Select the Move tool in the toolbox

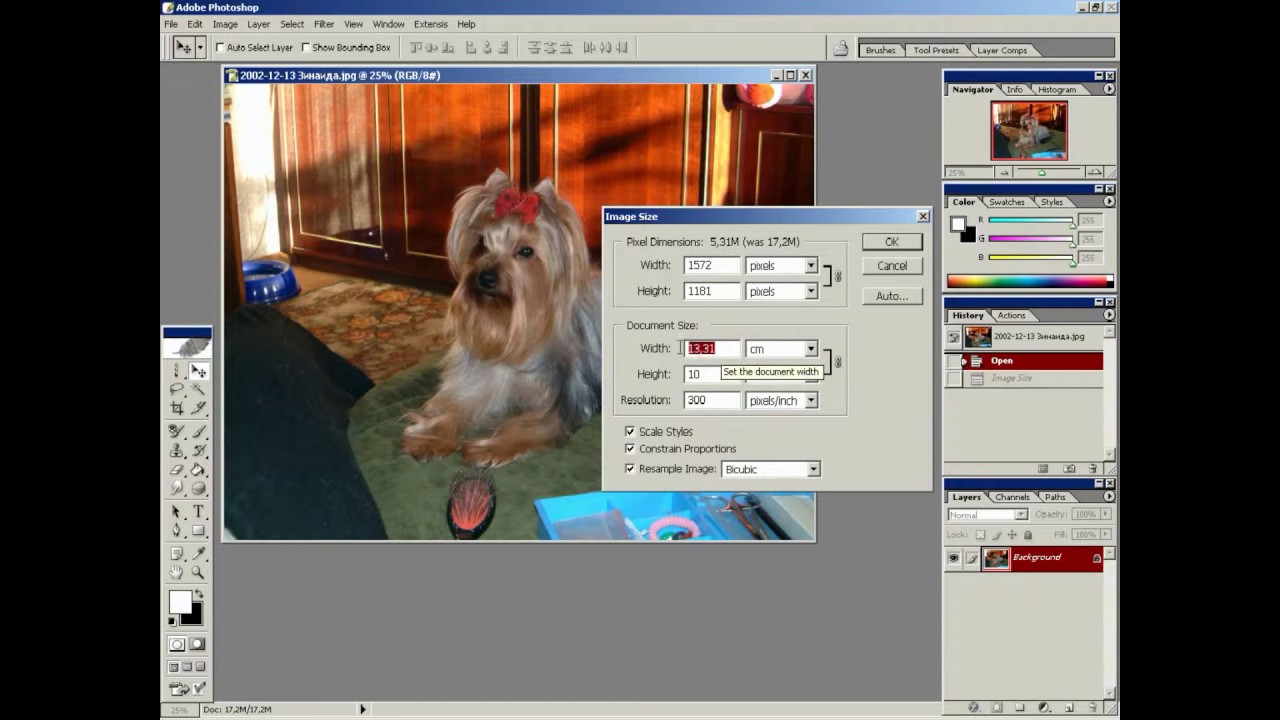198,372
